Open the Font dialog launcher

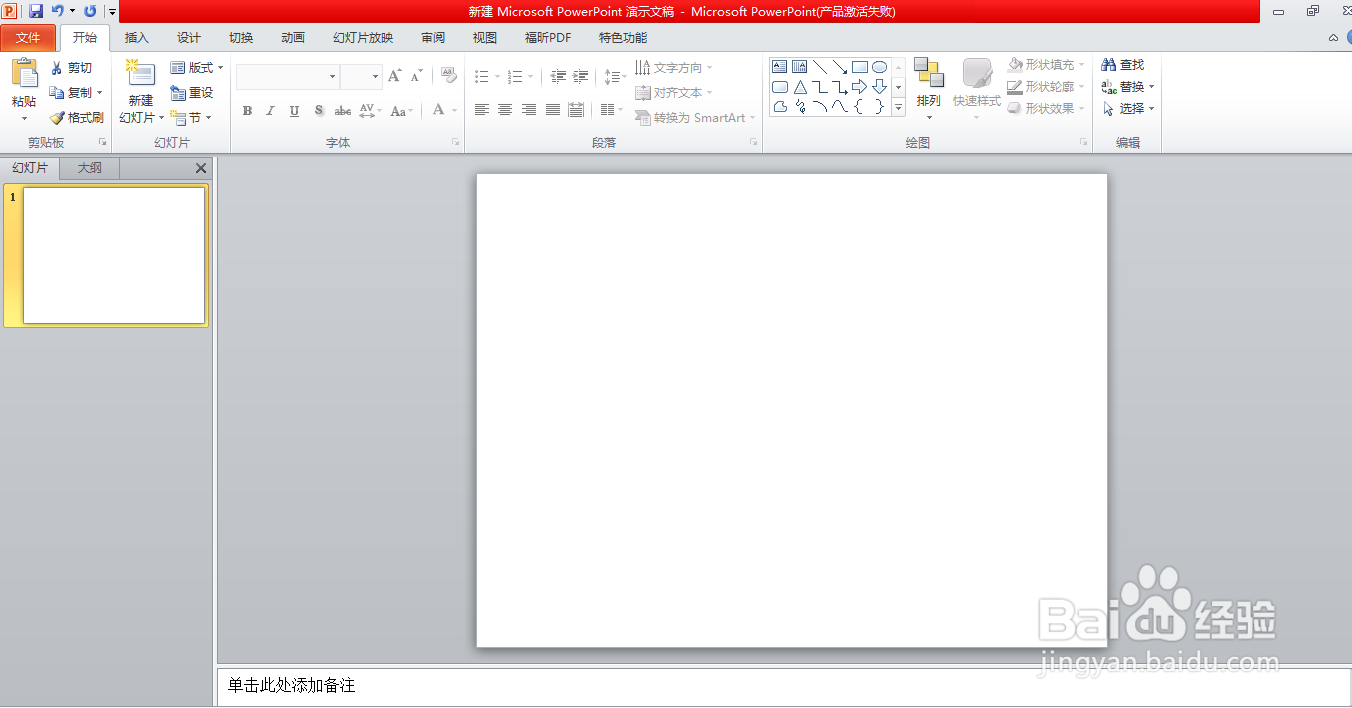coord(455,143)
